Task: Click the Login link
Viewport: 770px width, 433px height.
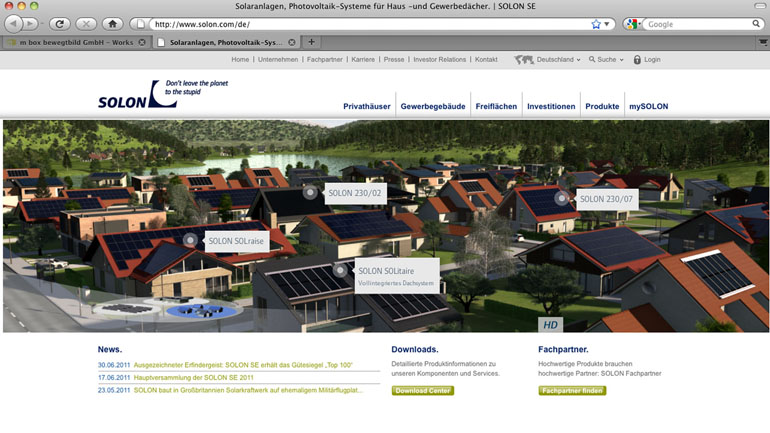Action: (x=652, y=59)
